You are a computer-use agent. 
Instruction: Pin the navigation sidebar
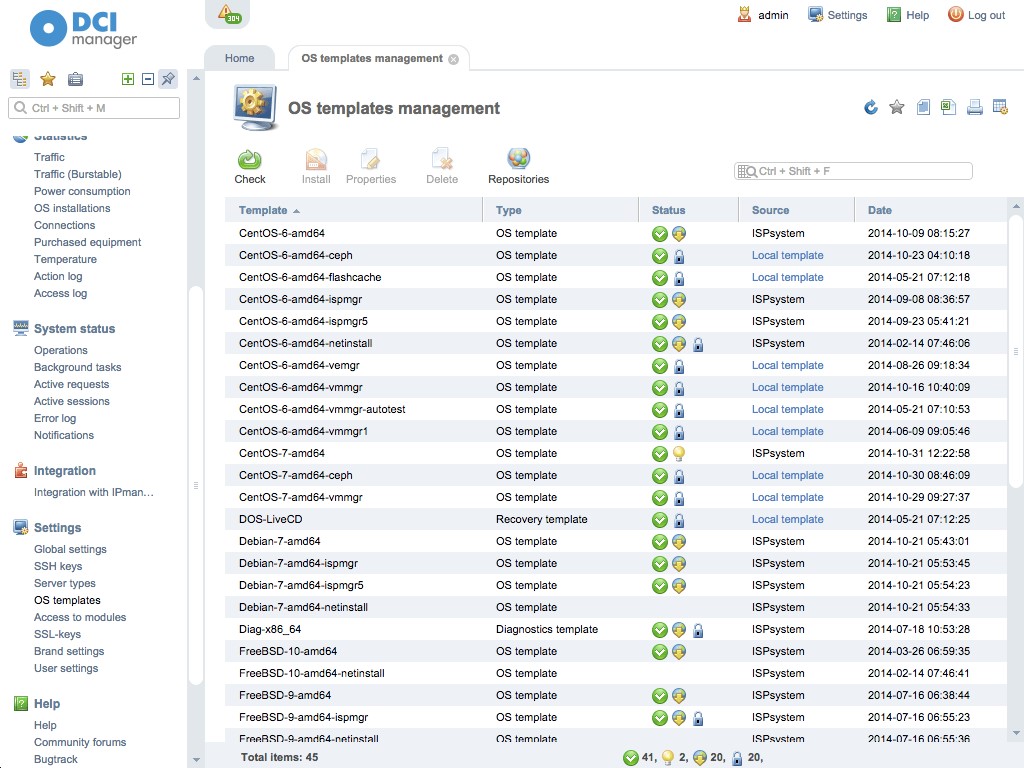[x=167, y=79]
